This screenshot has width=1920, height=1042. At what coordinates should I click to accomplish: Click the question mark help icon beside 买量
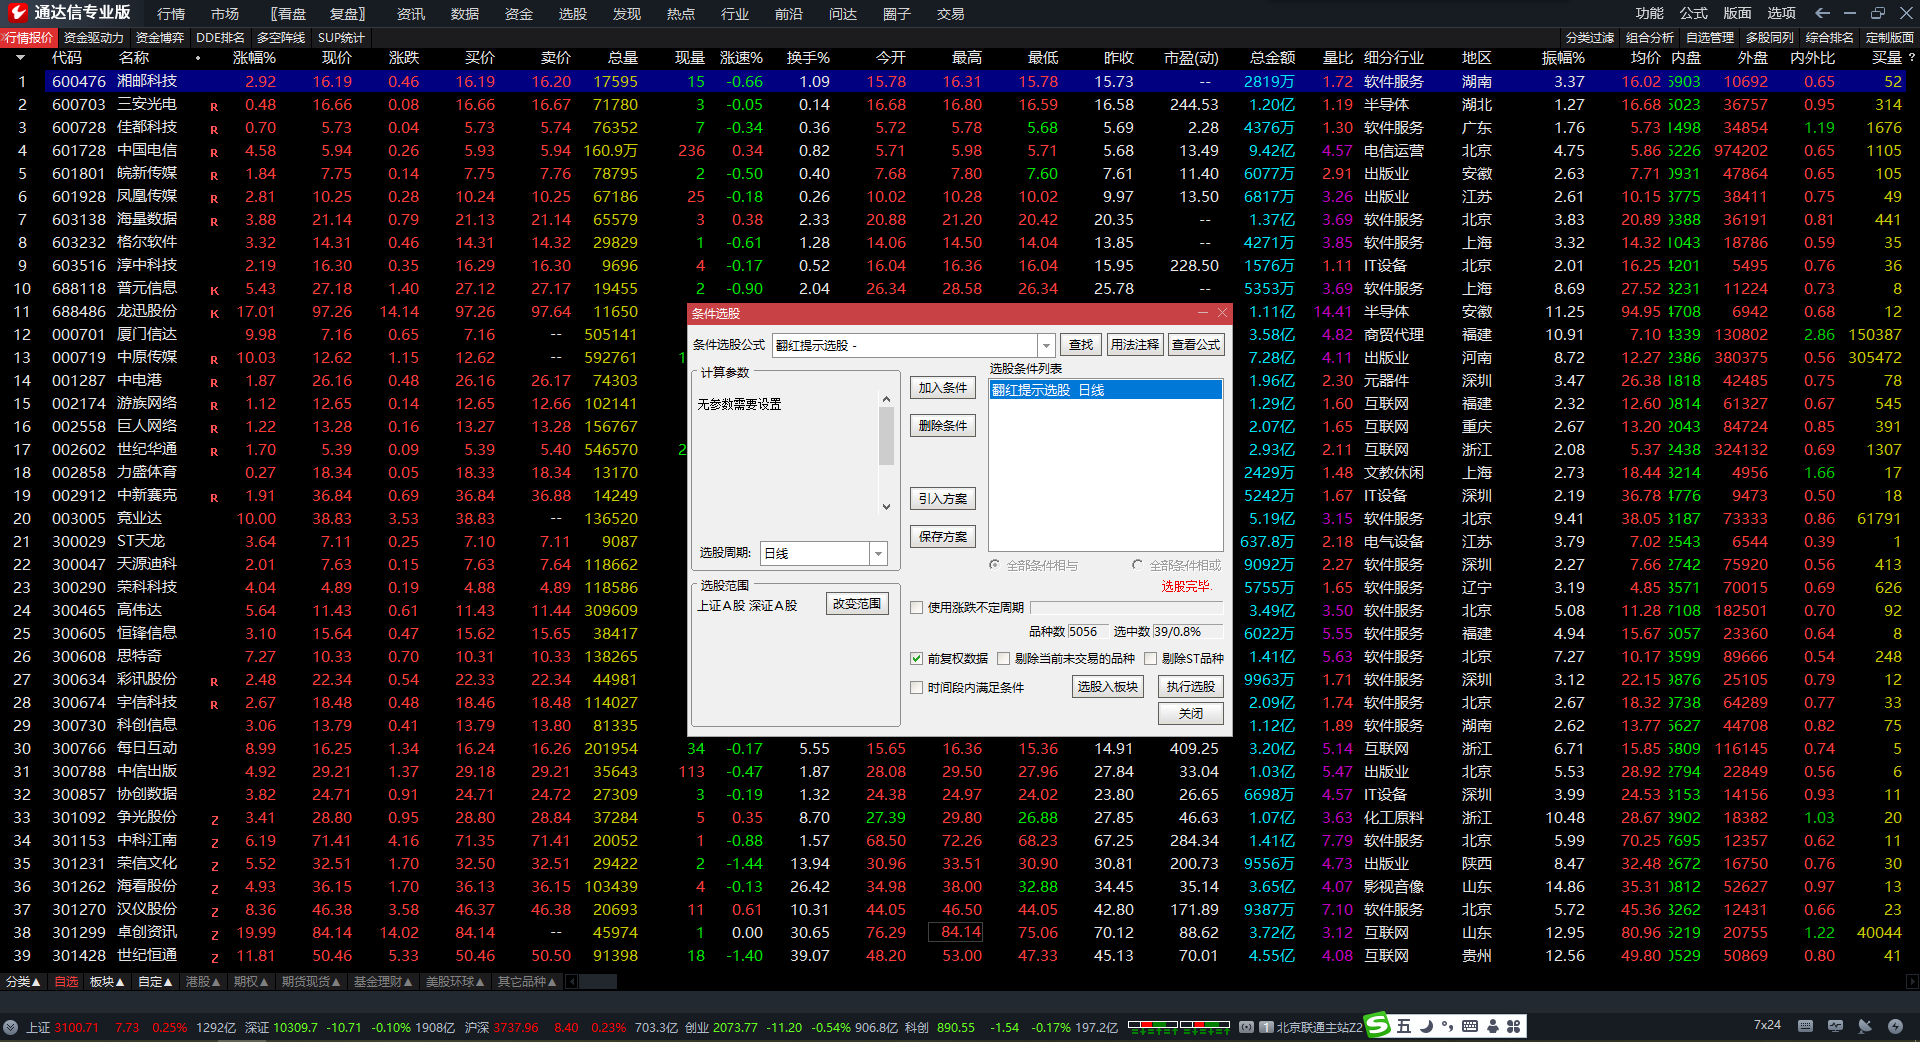[x=1911, y=58]
